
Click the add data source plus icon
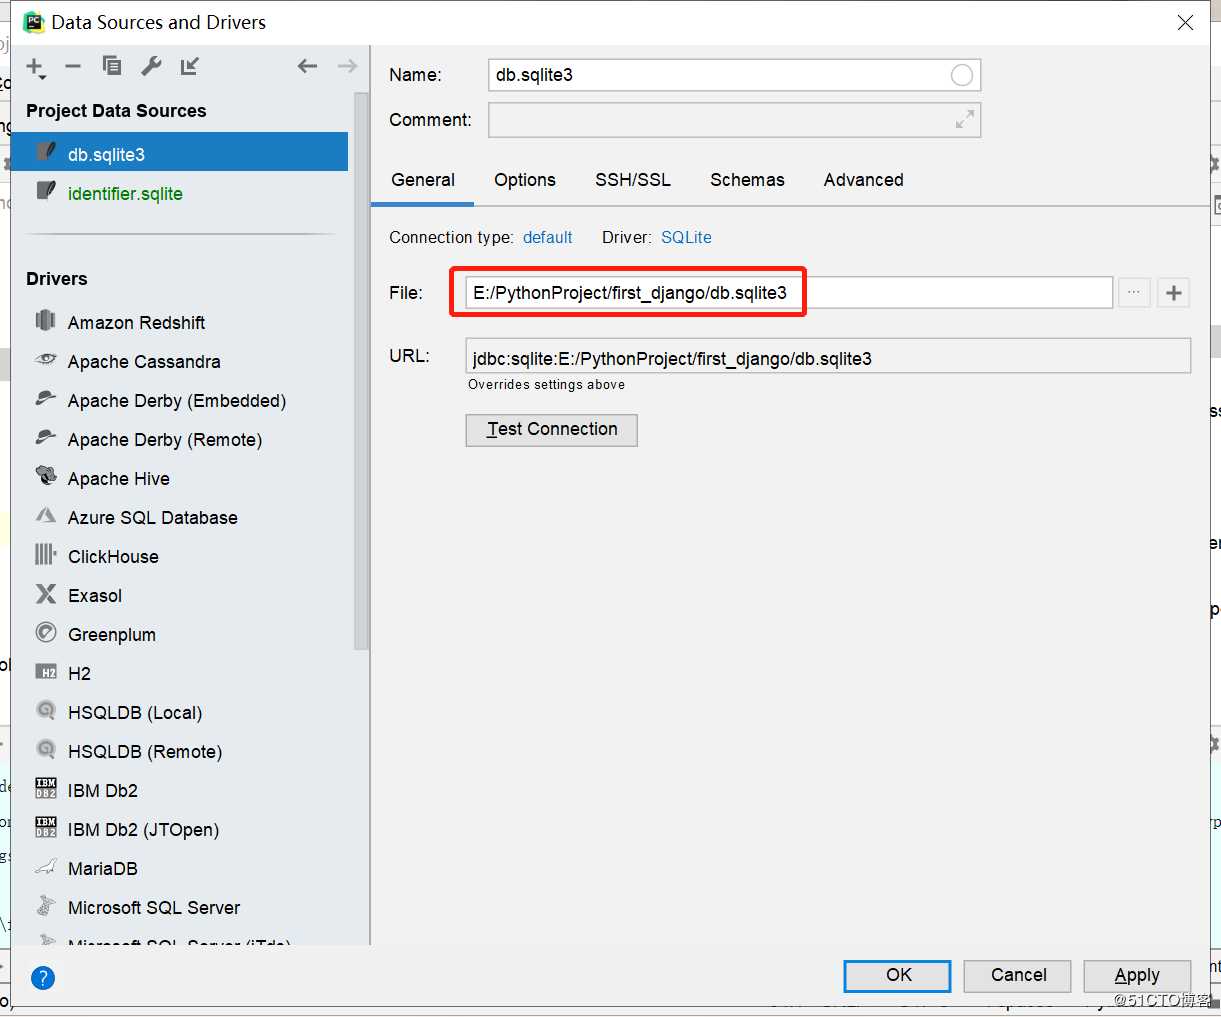tap(35, 67)
